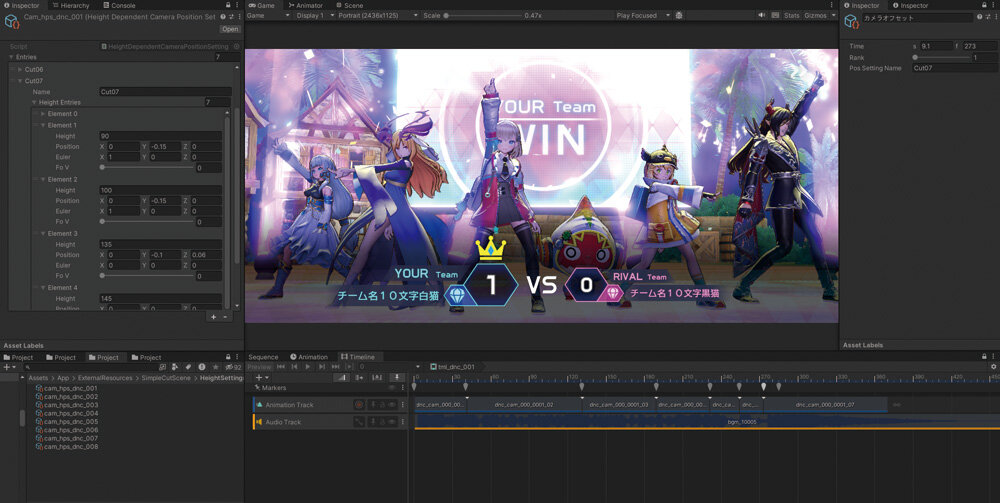Add a height entry with plus button
Image resolution: width=1000 pixels, height=503 pixels.
214,317
